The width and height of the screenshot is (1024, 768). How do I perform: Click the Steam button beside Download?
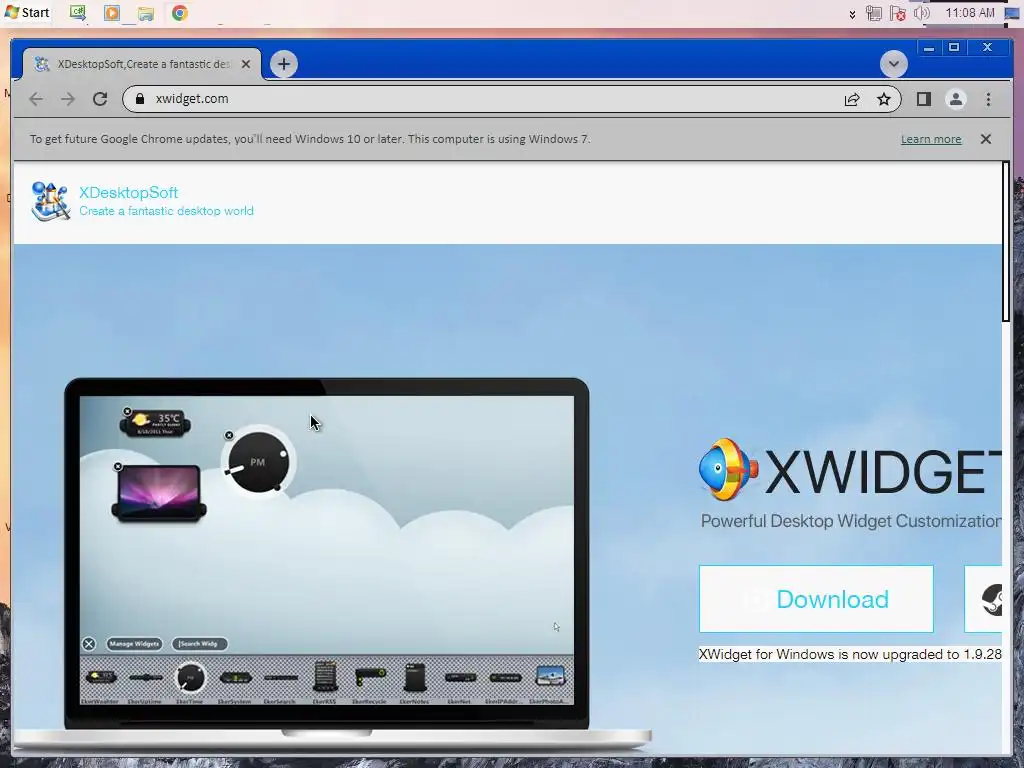point(984,599)
